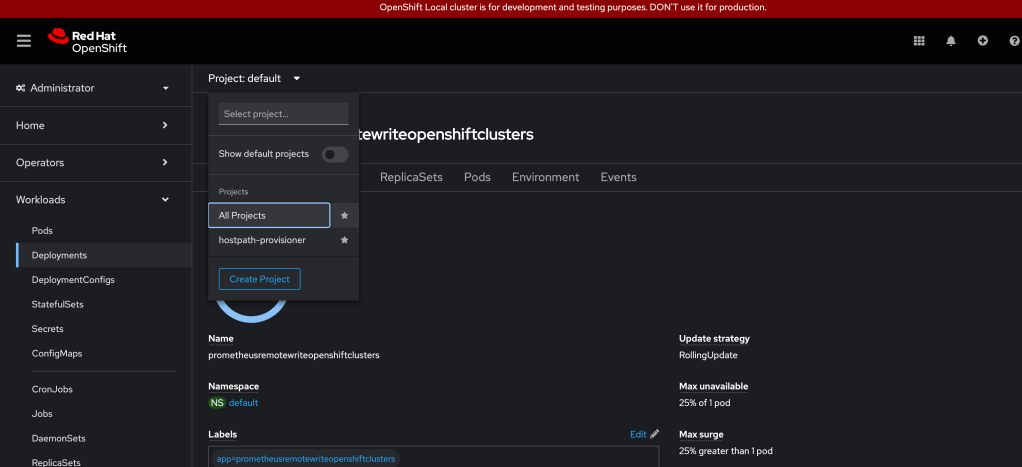Go to DeploymentConfigs in sidebar
The width and height of the screenshot is (1022, 467).
point(73,280)
